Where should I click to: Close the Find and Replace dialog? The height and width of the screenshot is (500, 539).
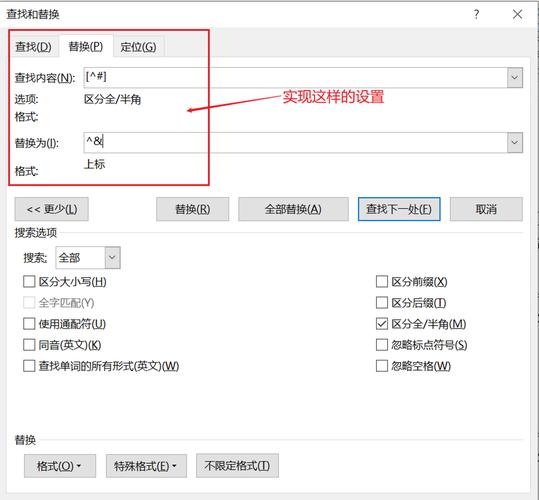517,14
